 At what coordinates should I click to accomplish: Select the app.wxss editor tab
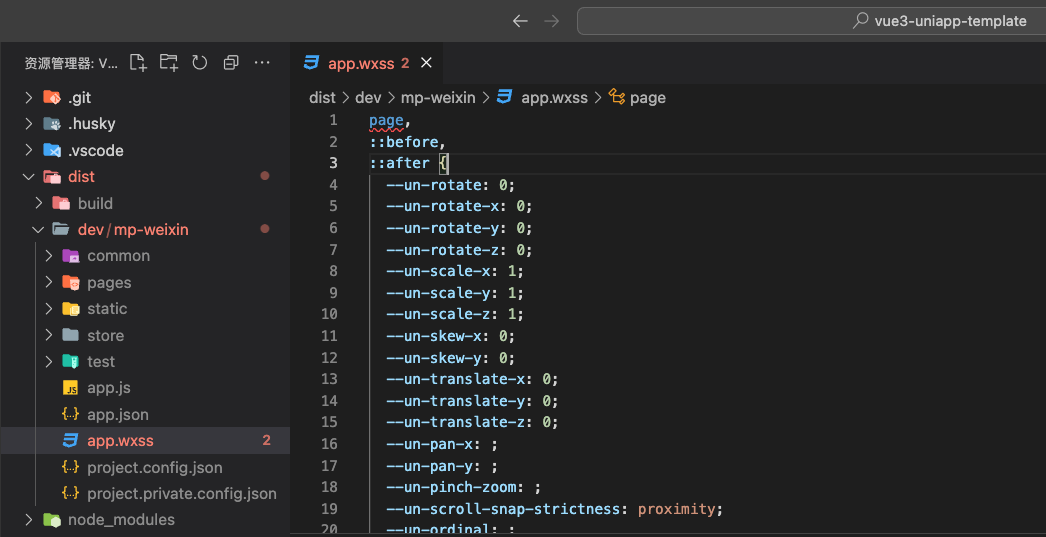click(367, 63)
